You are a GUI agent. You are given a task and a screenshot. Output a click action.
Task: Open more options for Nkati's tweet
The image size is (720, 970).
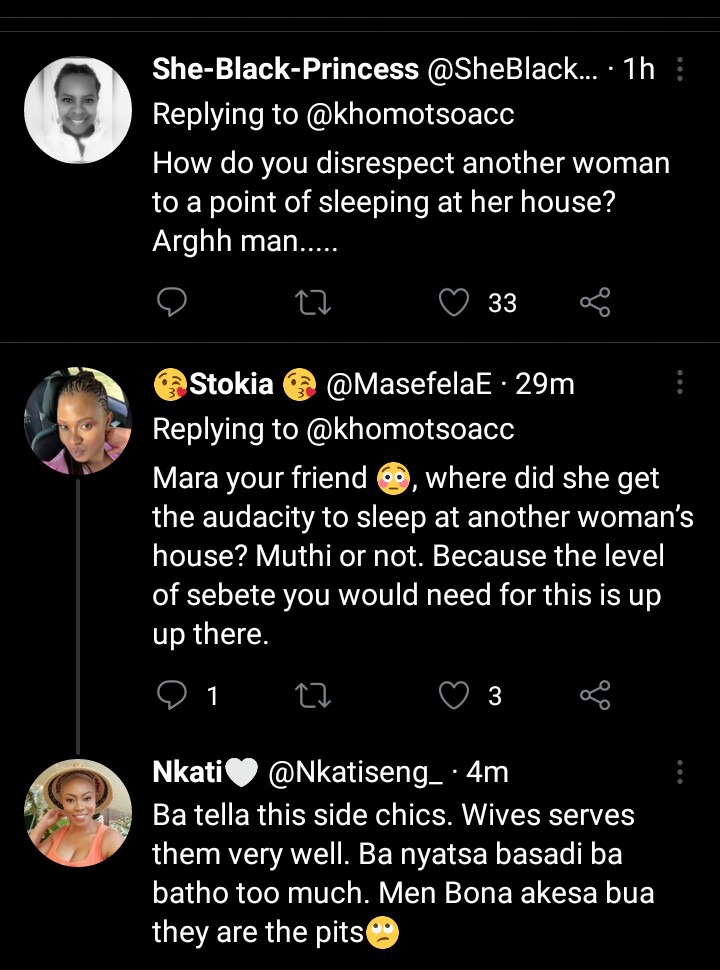[x=680, y=772]
